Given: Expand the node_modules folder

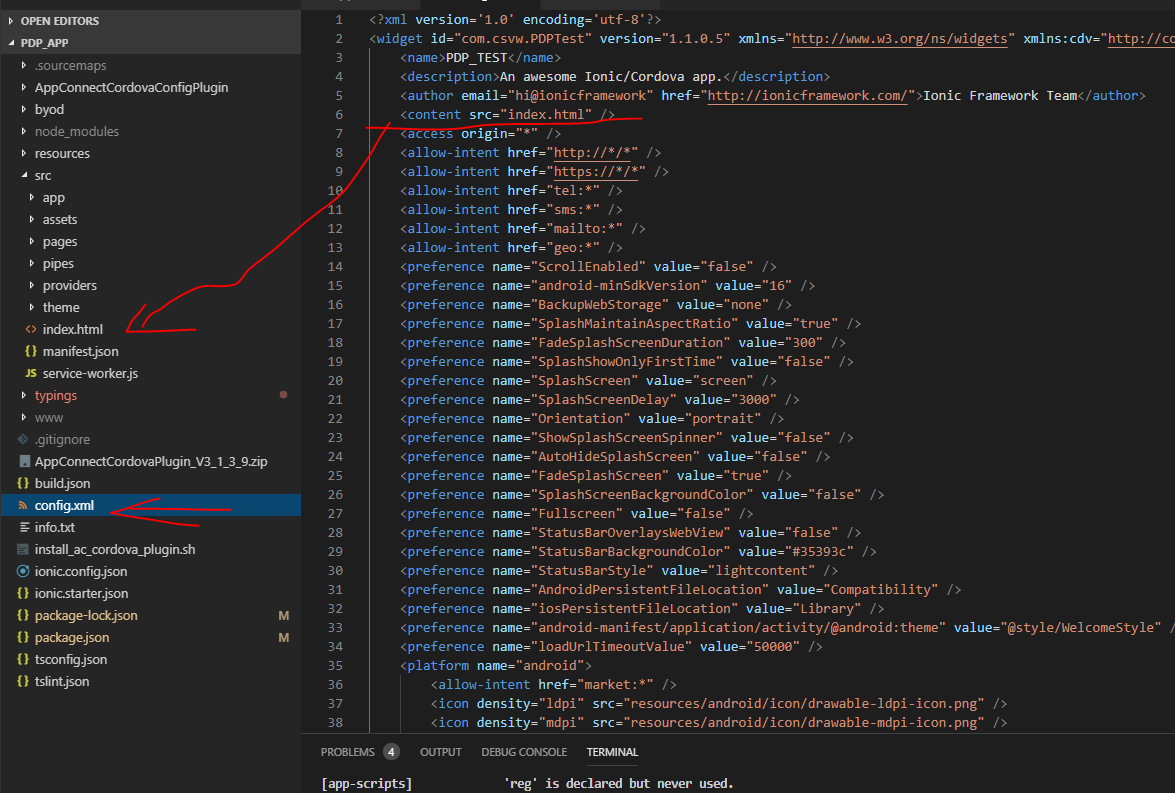Looking at the screenshot, I should [24, 131].
